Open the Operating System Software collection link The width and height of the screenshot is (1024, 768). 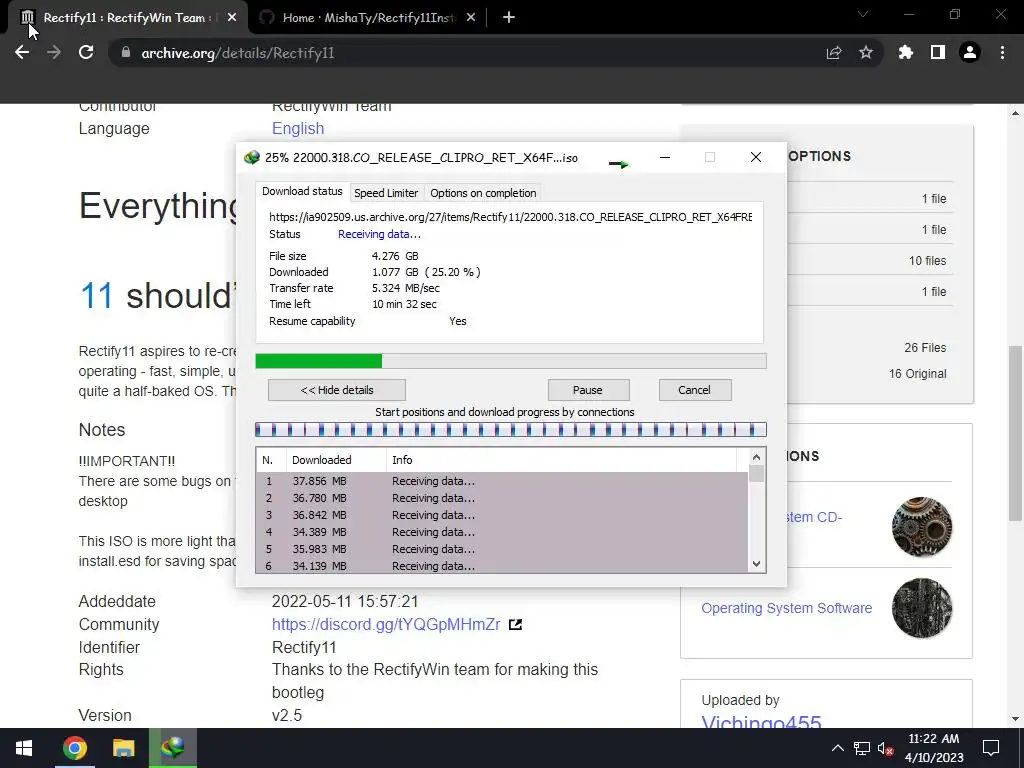(786, 608)
